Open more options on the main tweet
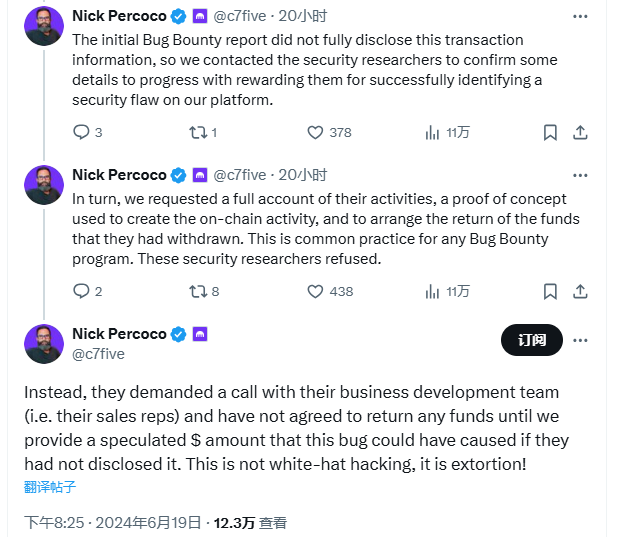The image size is (625, 537). point(580,339)
